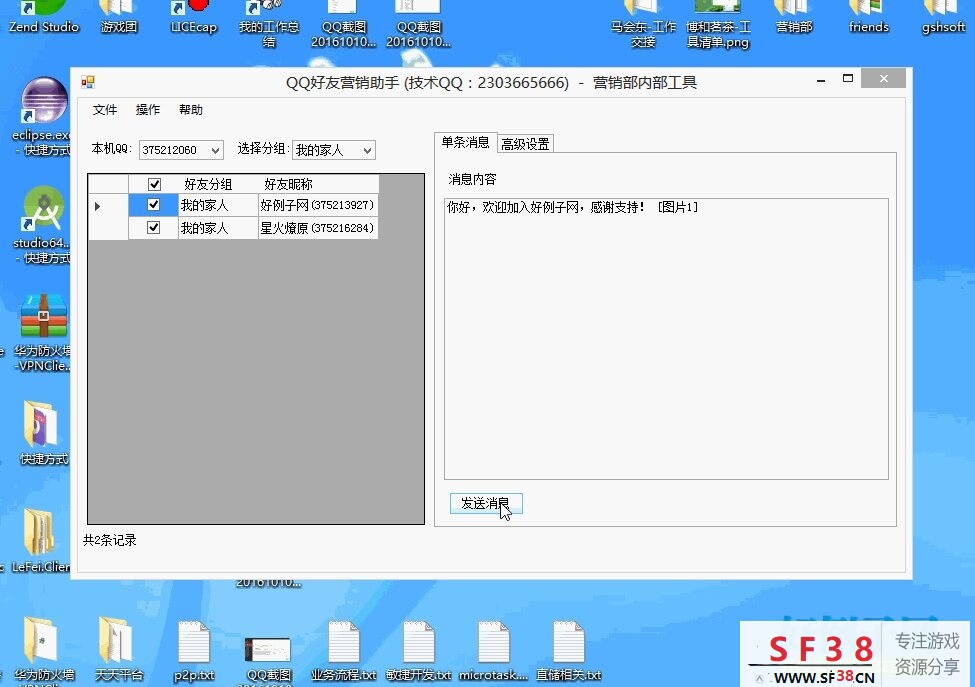This screenshot has height=687, width=975.
Task: Minimize the QQ好友营销助手 window
Action: click(x=821, y=80)
